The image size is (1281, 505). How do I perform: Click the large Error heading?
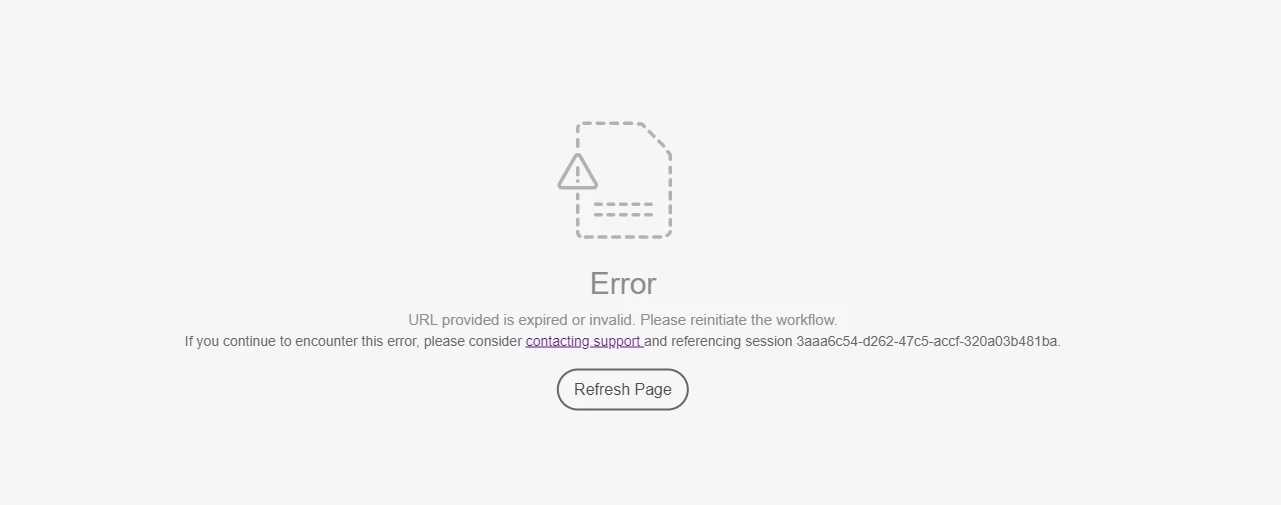[623, 283]
